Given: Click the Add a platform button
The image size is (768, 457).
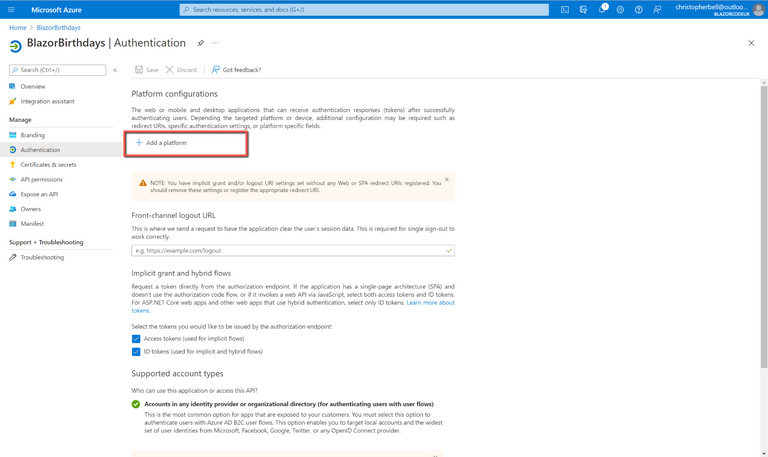Looking at the screenshot, I should 161,143.
